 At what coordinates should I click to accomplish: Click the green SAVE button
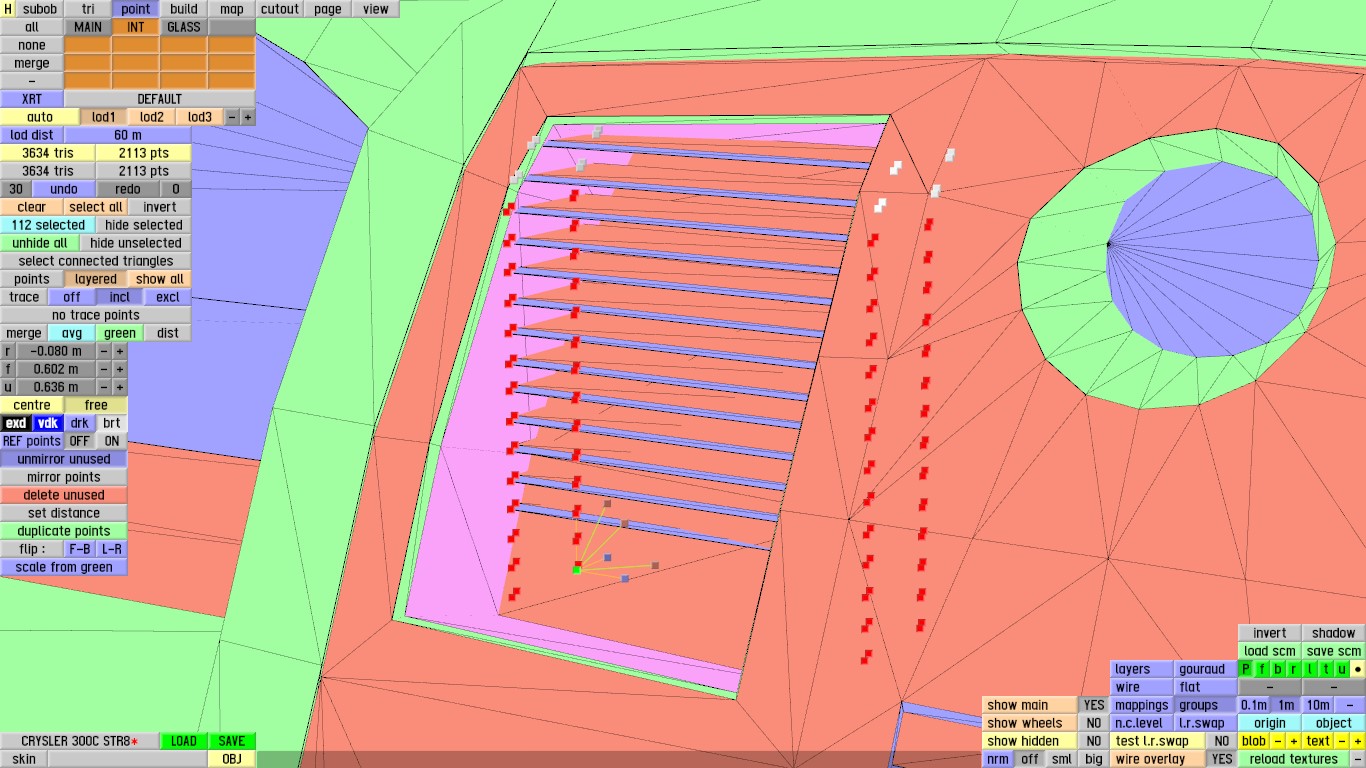tap(232, 741)
